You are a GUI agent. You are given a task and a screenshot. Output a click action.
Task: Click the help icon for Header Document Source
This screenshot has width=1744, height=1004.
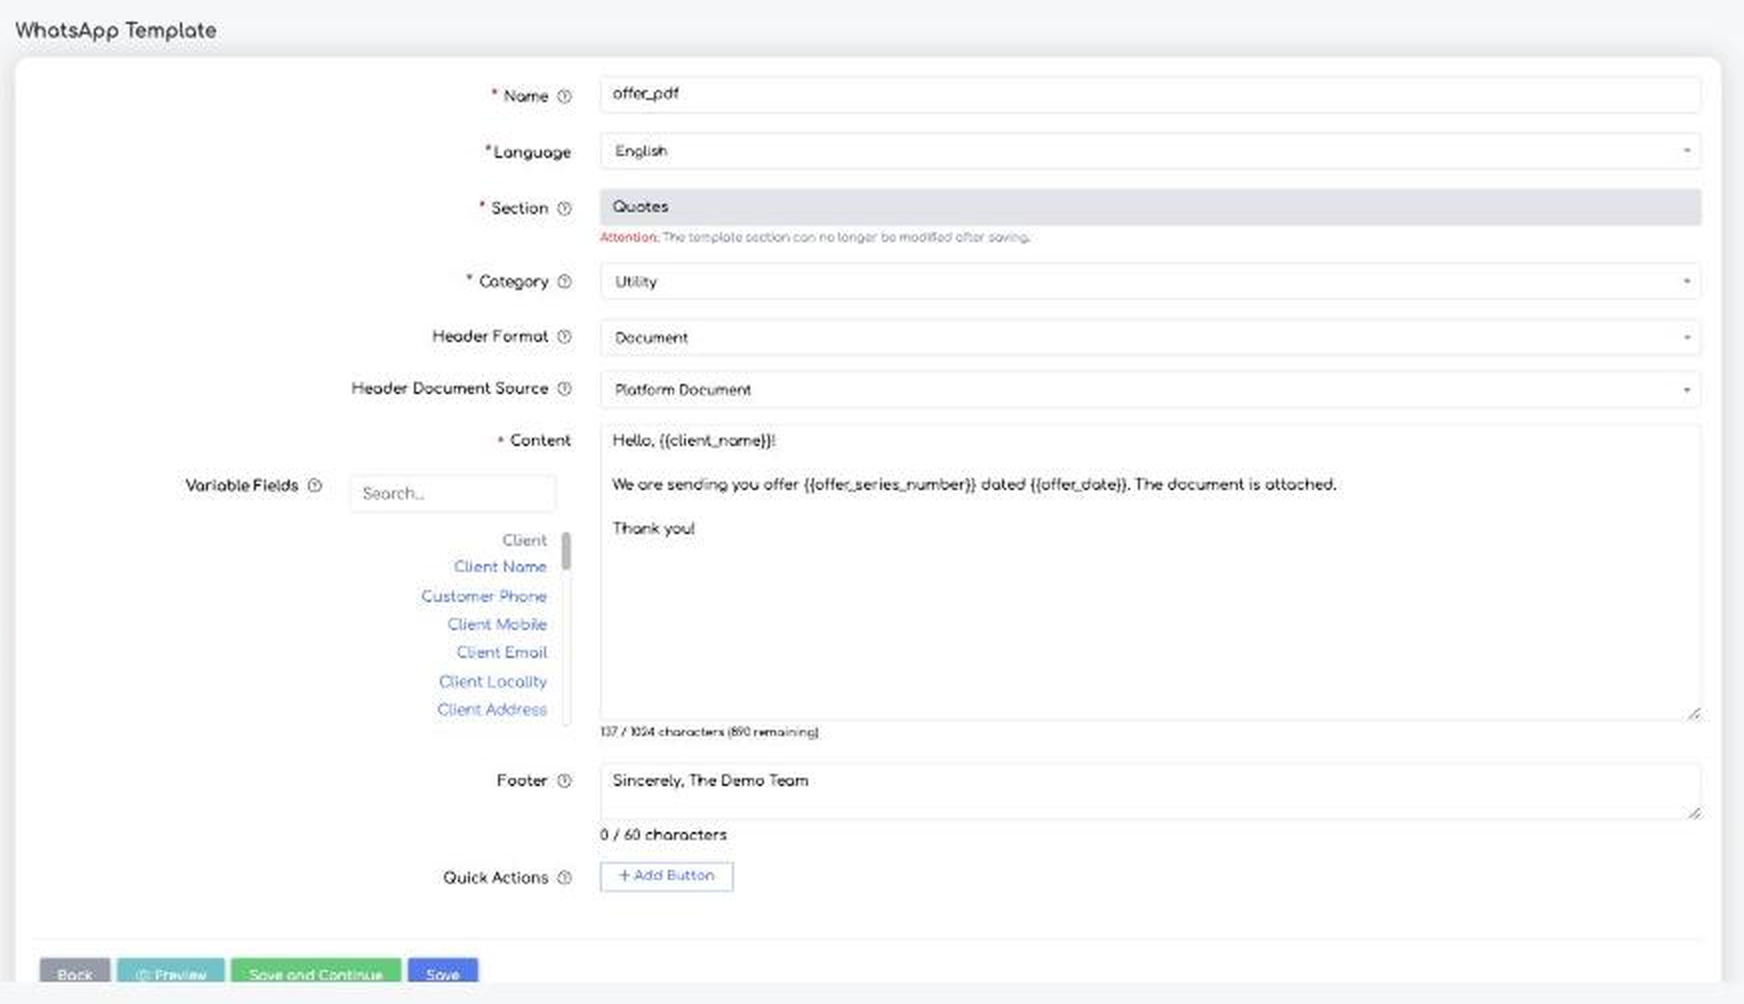tap(564, 388)
